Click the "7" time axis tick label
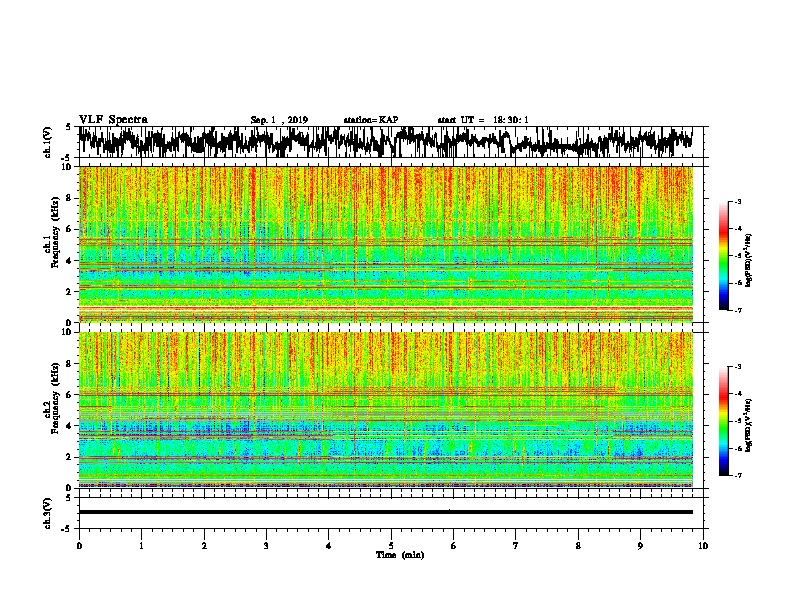792x612 pixels. tap(516, 546)
